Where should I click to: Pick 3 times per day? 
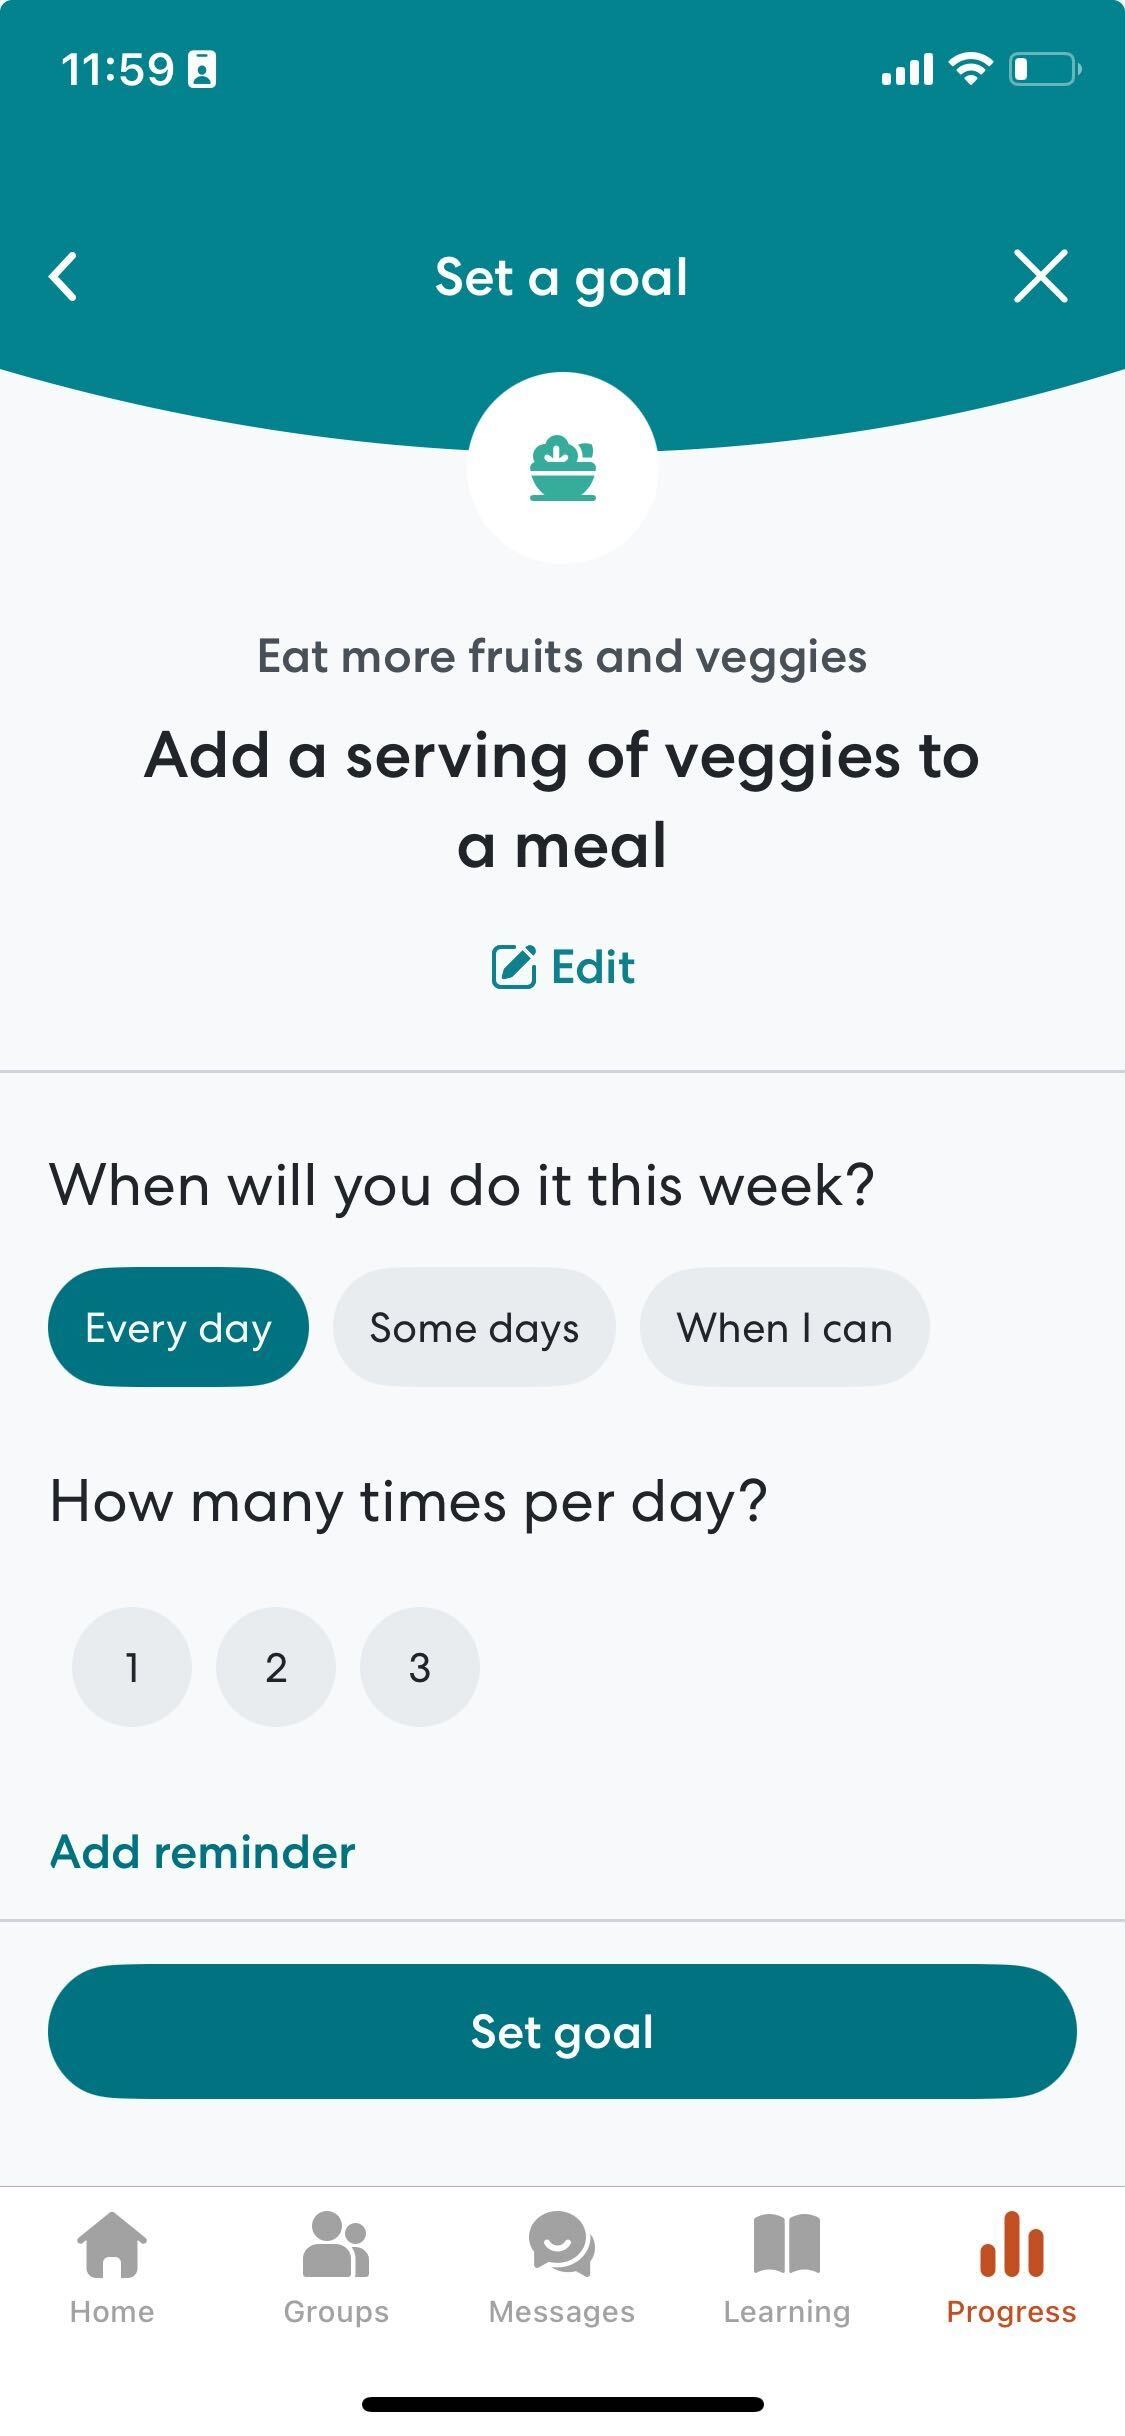pyautogui.click(x=420, y=1667)
